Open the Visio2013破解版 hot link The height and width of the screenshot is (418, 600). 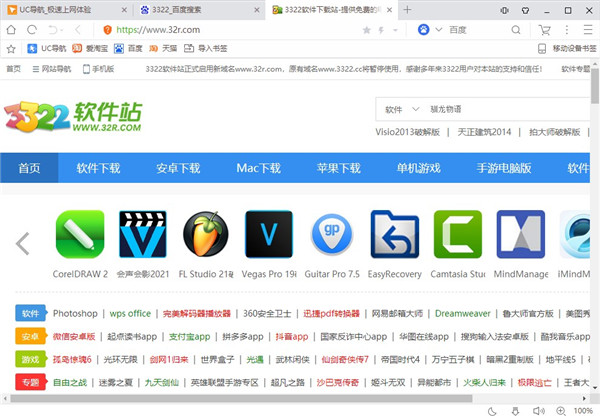[408, 132]
